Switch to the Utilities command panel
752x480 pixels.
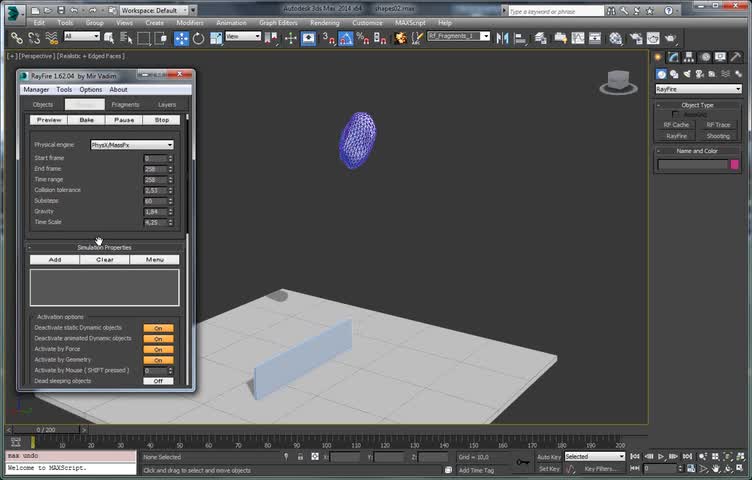pyautogui.click(x=736, y=57)
